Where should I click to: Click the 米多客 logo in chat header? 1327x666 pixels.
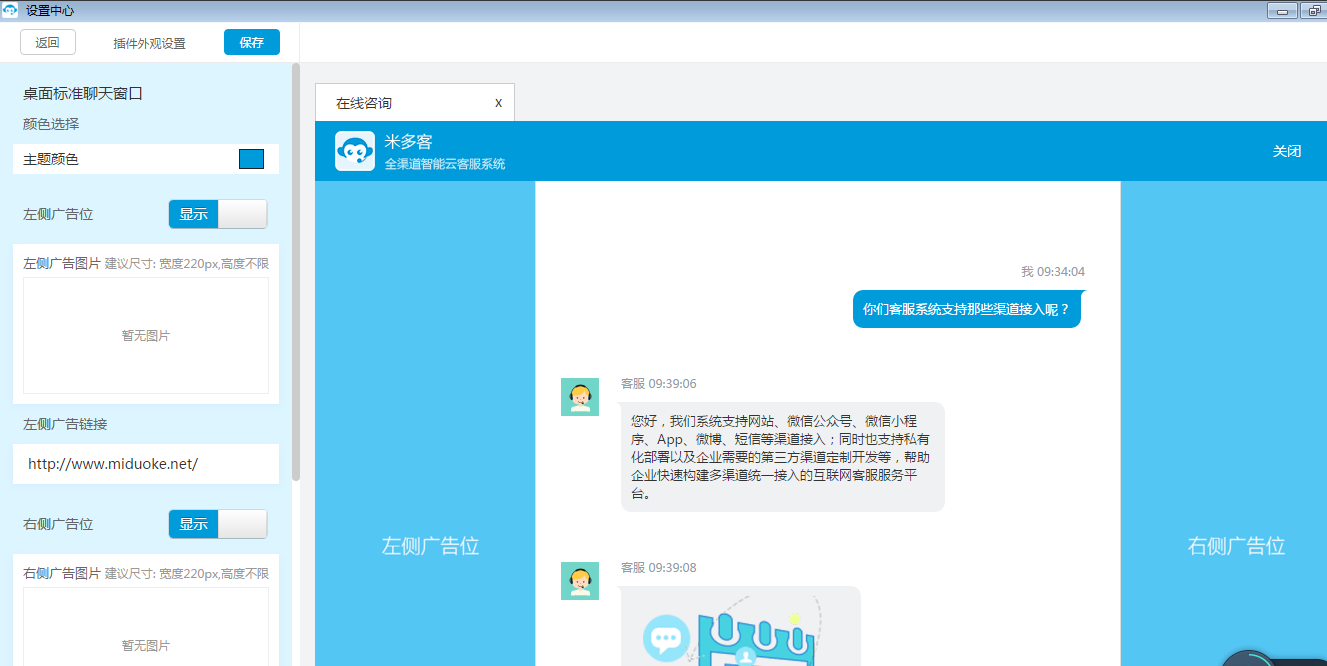pyautogui.click(x=355, y=151)
